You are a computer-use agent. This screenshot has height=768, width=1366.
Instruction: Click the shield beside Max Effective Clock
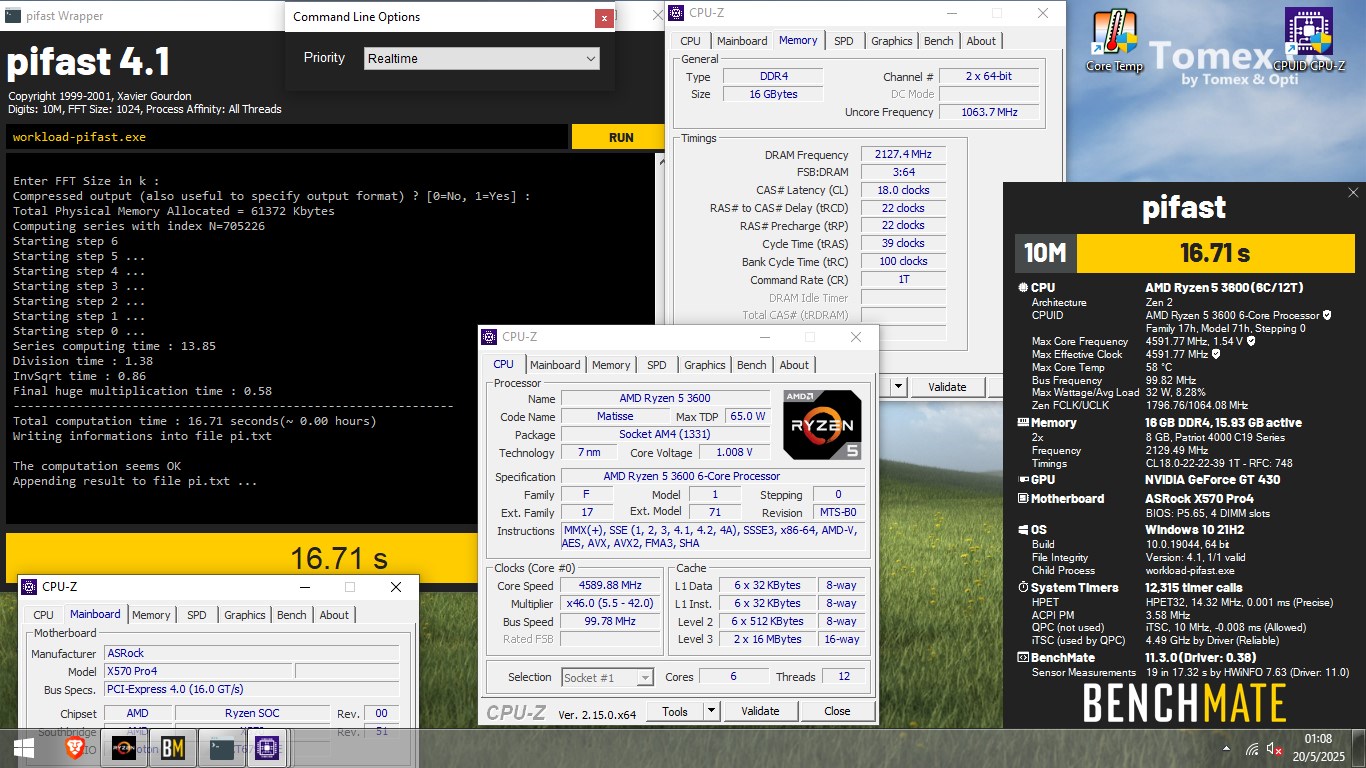point(1216,354)
